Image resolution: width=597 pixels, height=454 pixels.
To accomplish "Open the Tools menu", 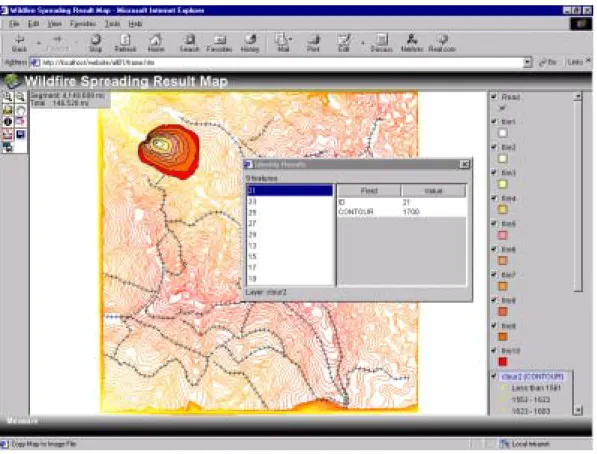I will (112, 24).
